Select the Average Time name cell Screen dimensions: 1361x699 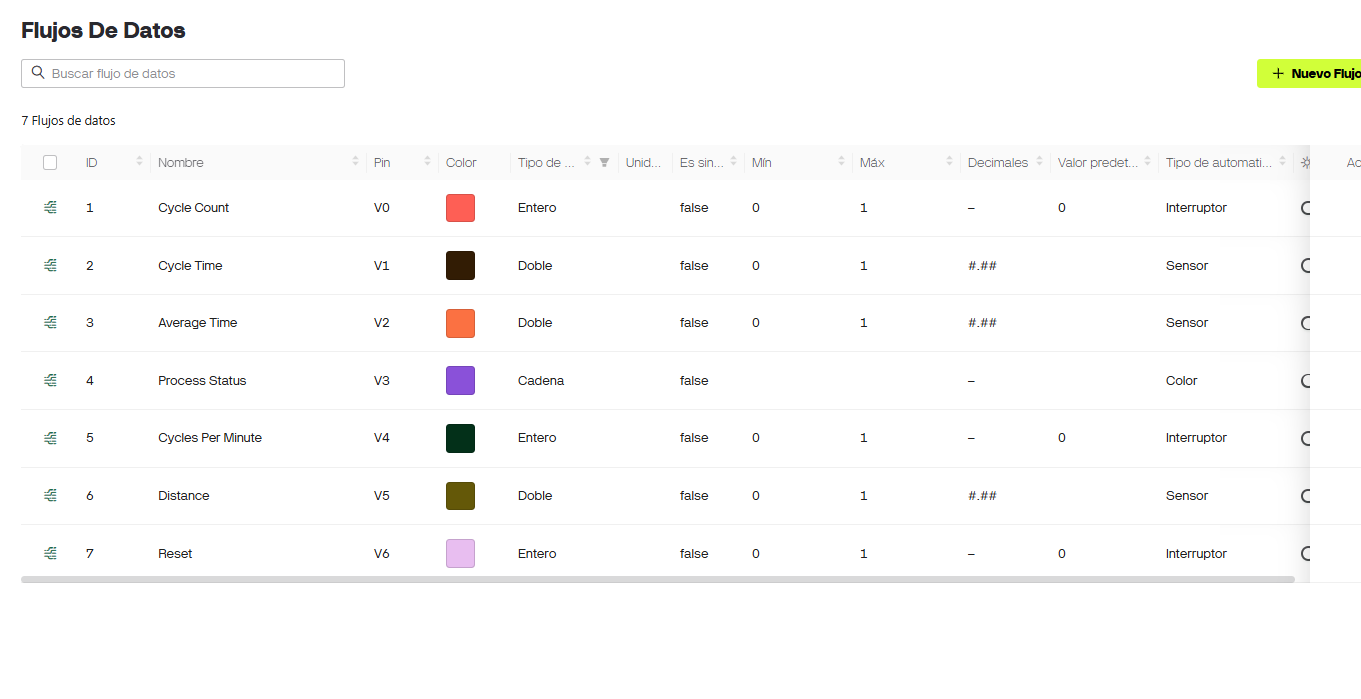198,322
